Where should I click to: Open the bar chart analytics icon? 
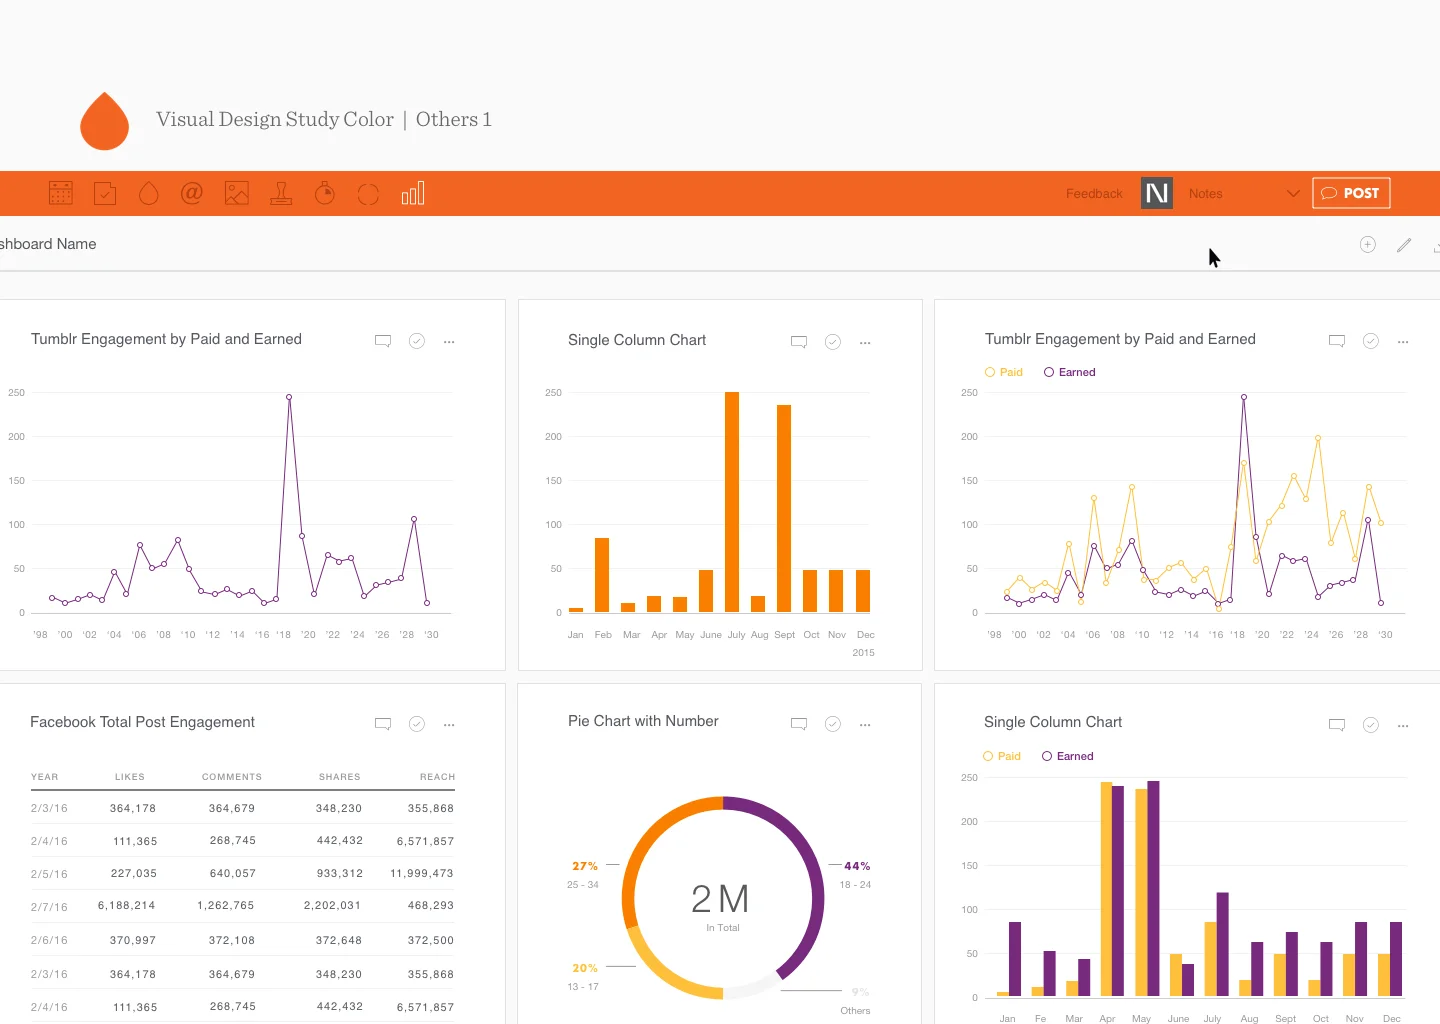[413, 193]
